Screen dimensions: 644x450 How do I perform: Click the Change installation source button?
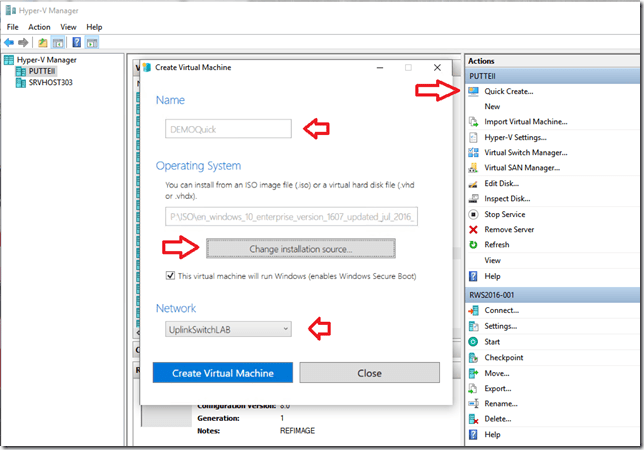301,248
